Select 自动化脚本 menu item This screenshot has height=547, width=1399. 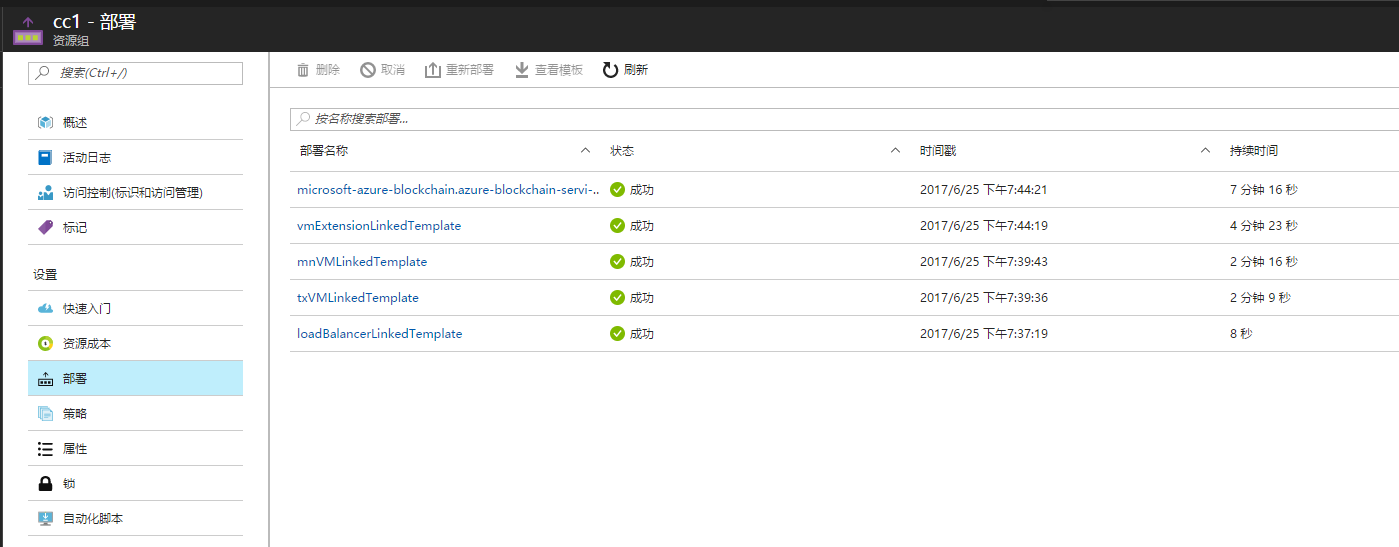coord(92,519)
